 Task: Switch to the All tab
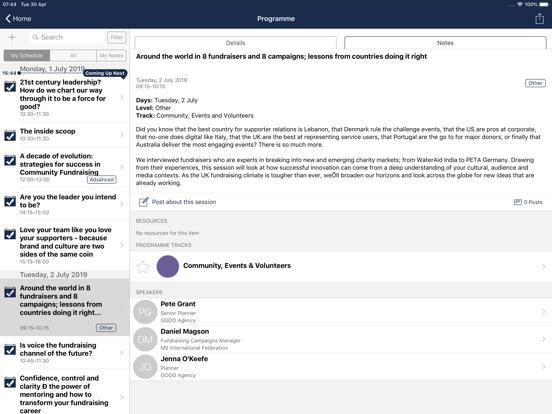[73, 56]
